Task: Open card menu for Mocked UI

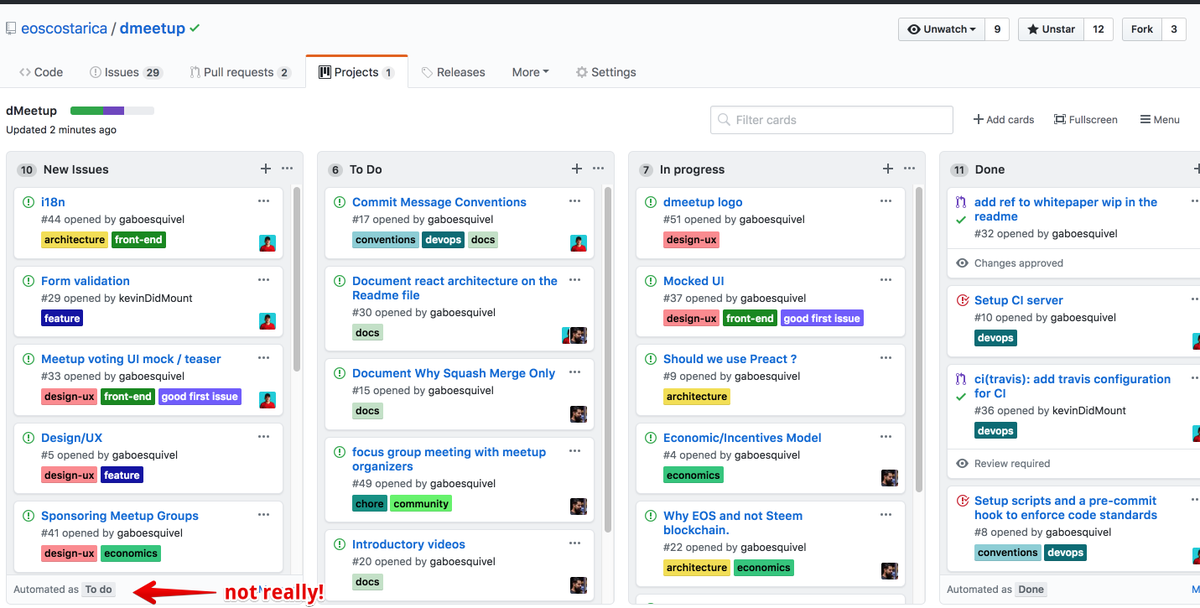Action: pos(886,280)
